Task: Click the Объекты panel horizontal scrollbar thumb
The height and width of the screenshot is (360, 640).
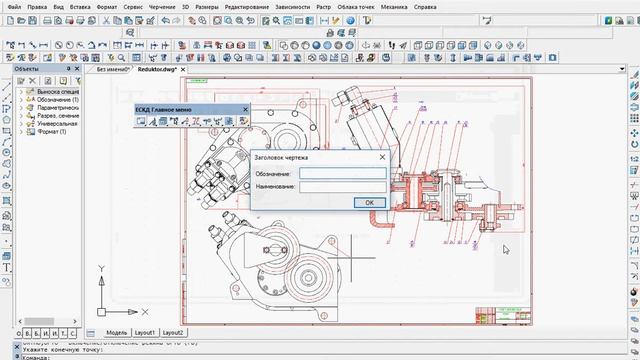Action: [x=39, y=321]
